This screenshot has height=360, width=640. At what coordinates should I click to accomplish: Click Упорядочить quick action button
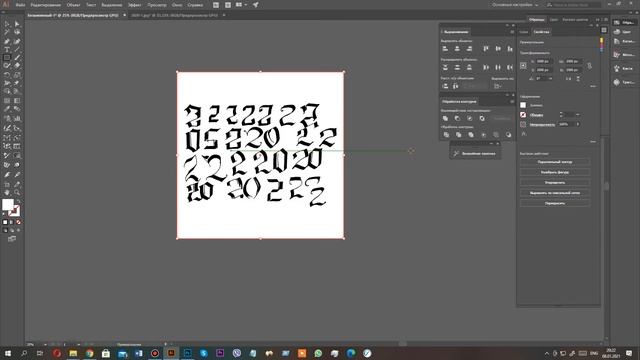coord(555,182)
